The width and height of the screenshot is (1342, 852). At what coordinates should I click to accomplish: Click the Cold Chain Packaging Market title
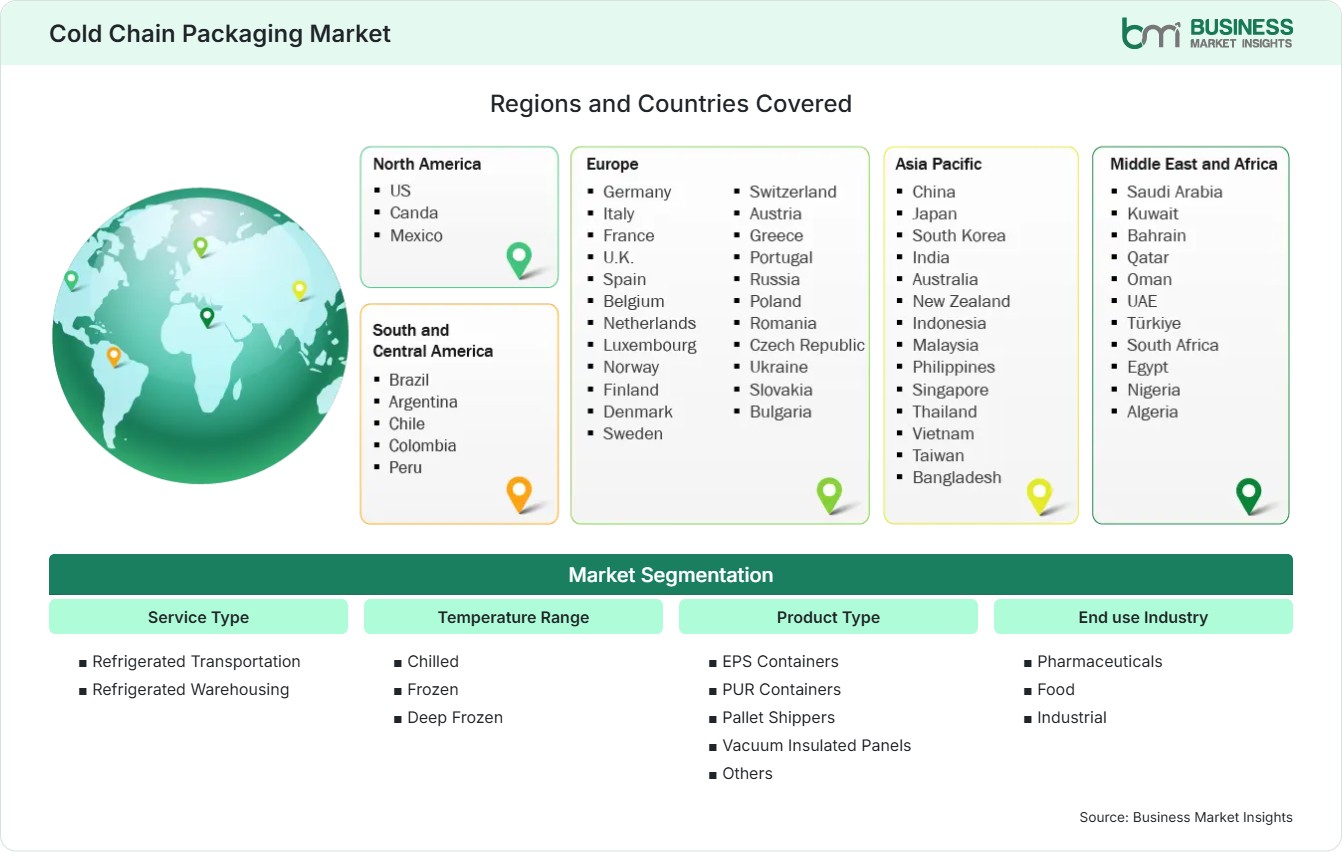point(220,34)
